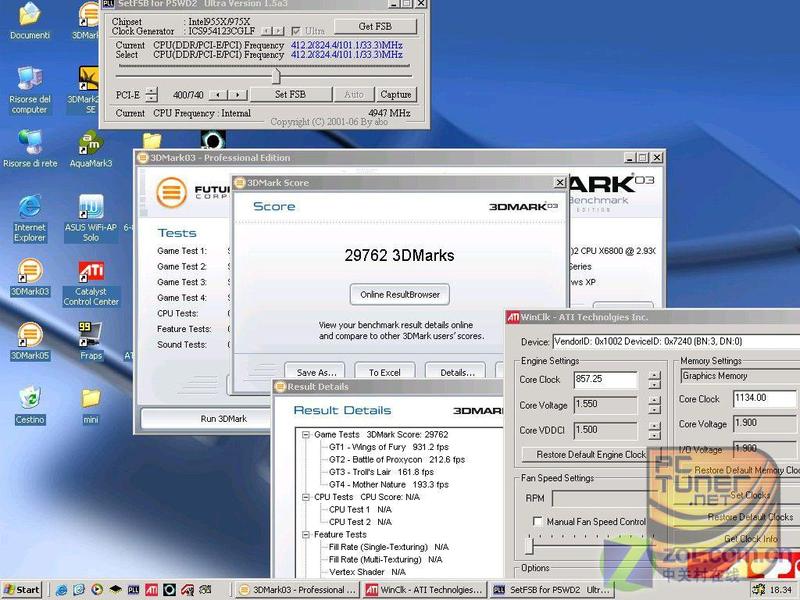Viewport: 800px width, 600px height.
Task: Click the WinClk Device ID field
Action: [x=676, y=341]
